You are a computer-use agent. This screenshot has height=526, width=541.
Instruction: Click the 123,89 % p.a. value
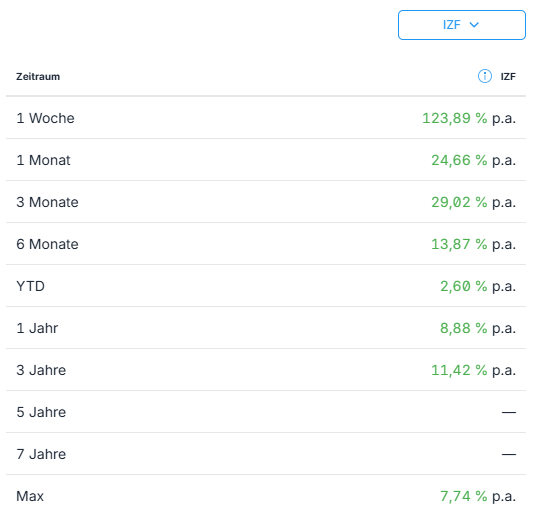coord(469,118)
